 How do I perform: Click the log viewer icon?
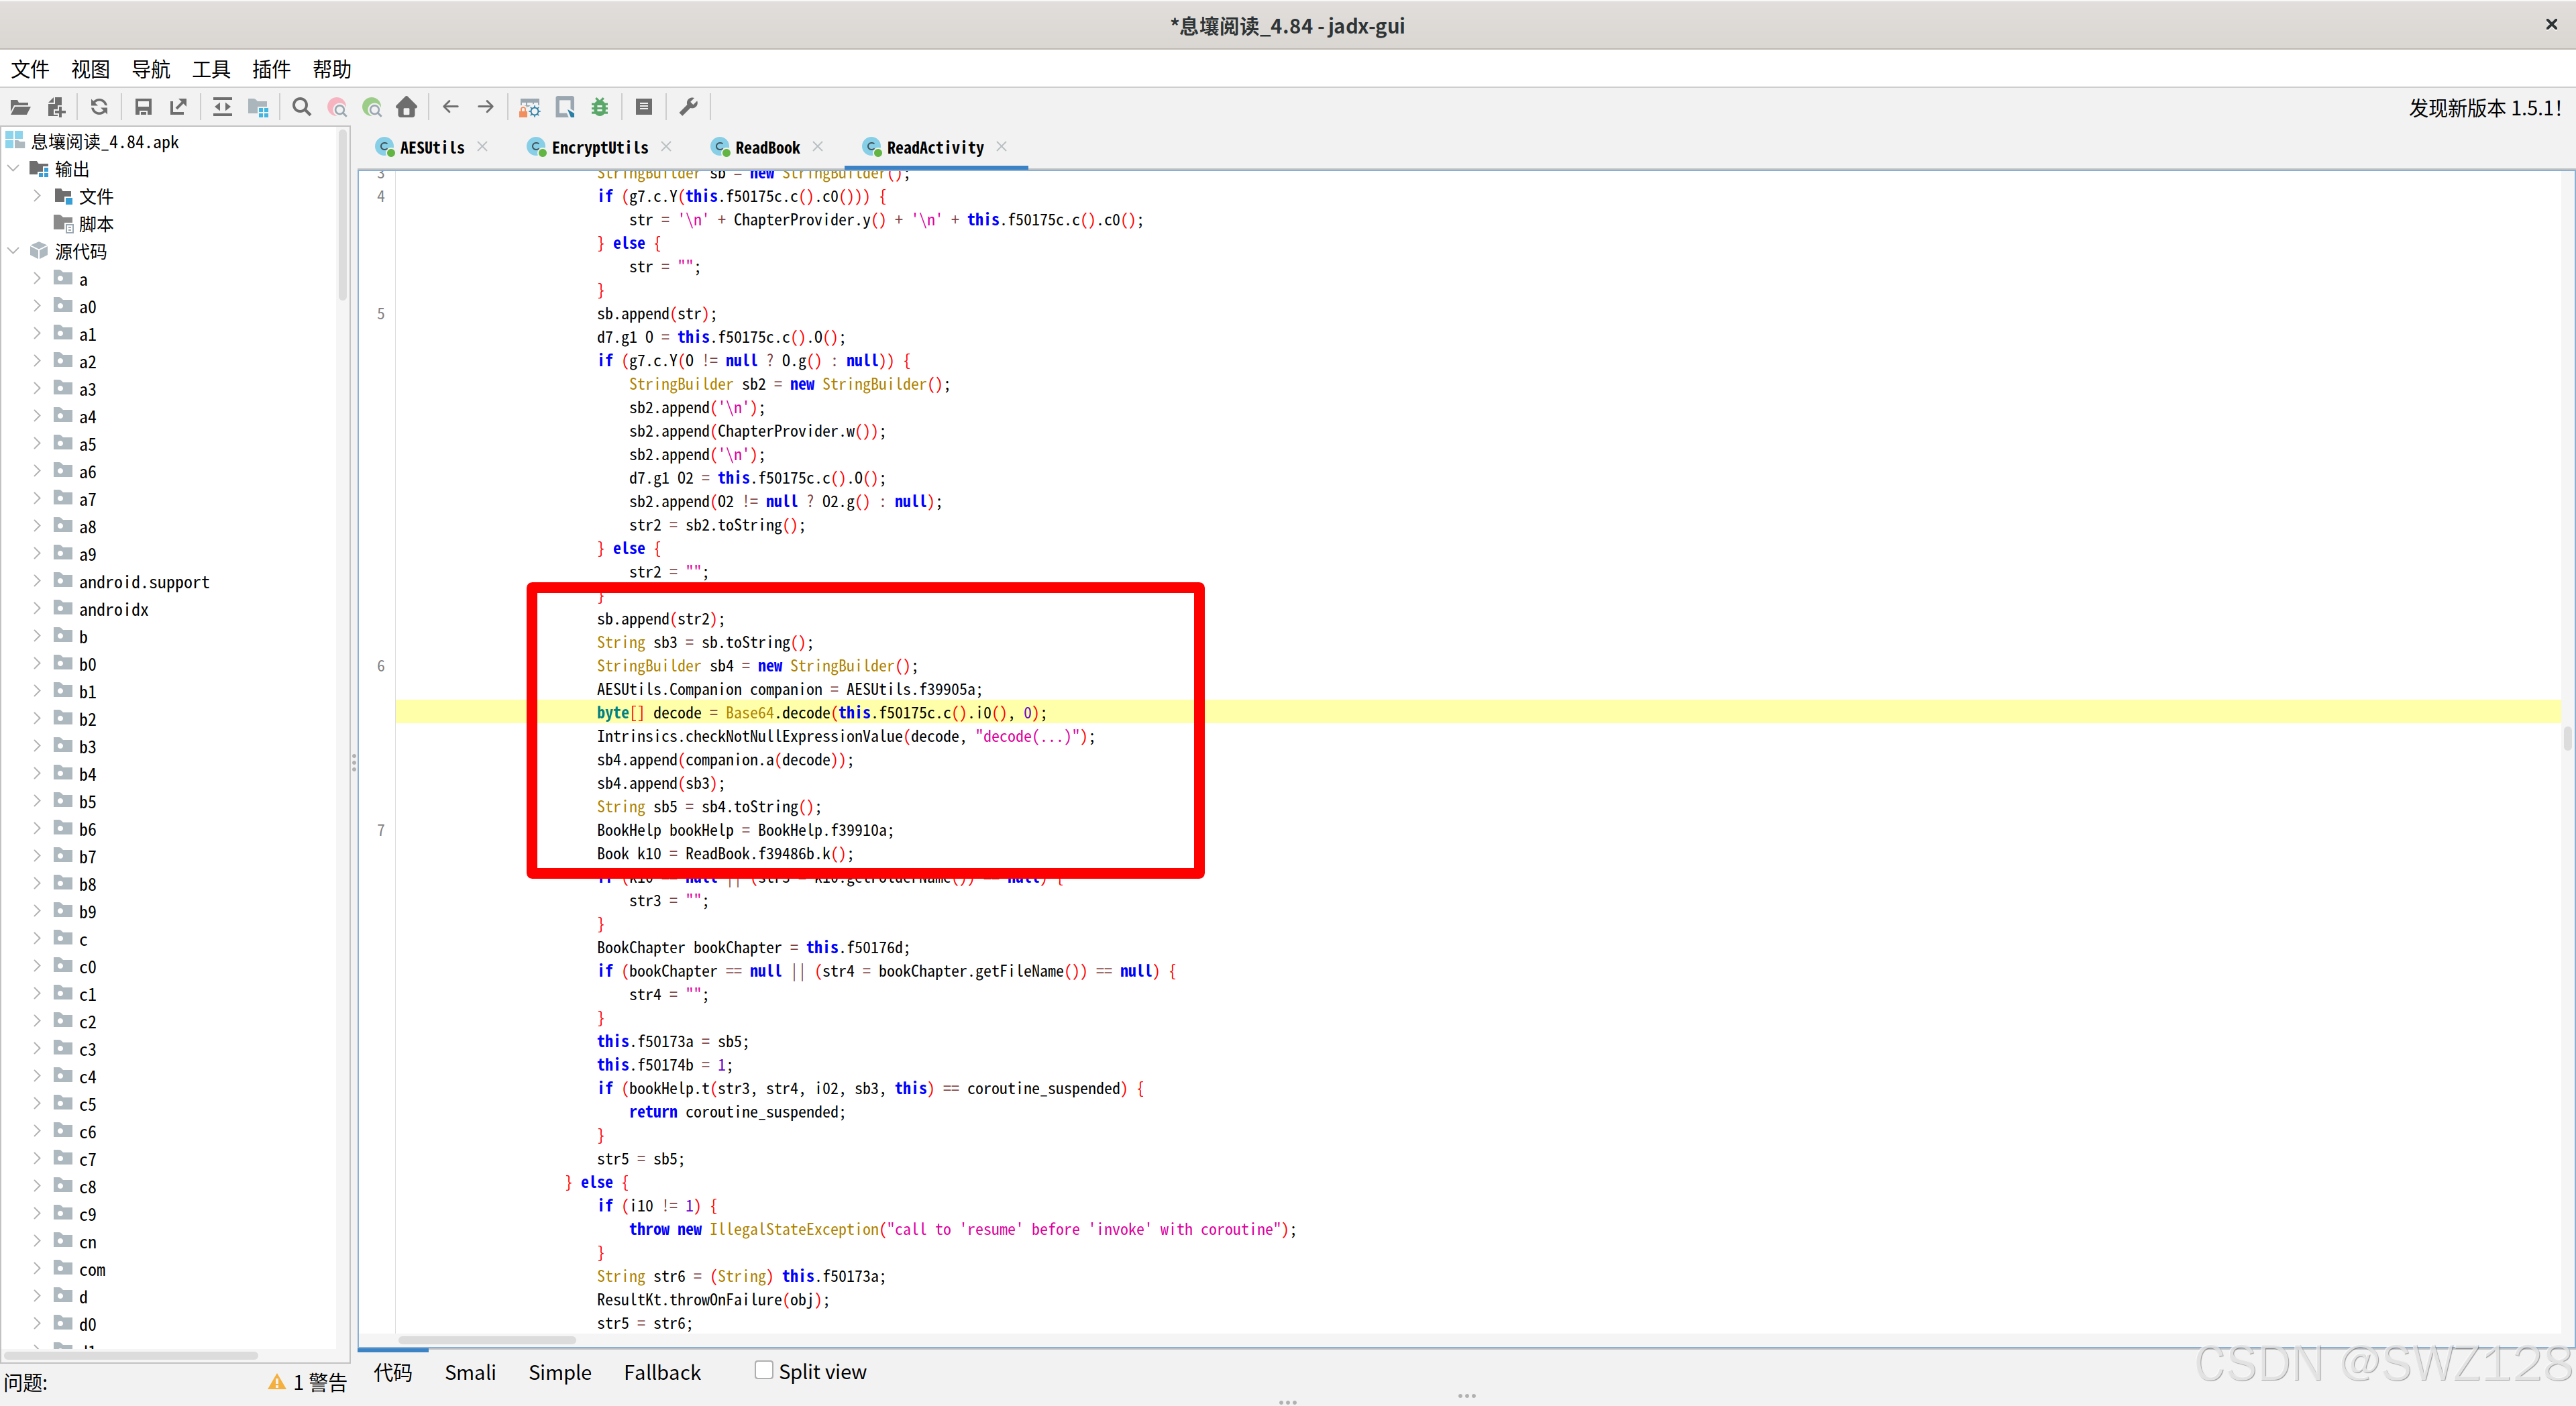tap(644, 107)
